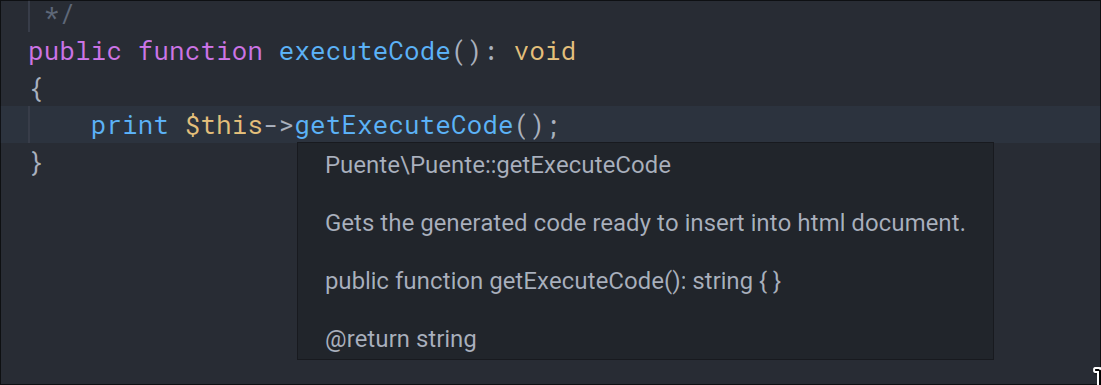Click the 'function' keyword in code editor

201,52
